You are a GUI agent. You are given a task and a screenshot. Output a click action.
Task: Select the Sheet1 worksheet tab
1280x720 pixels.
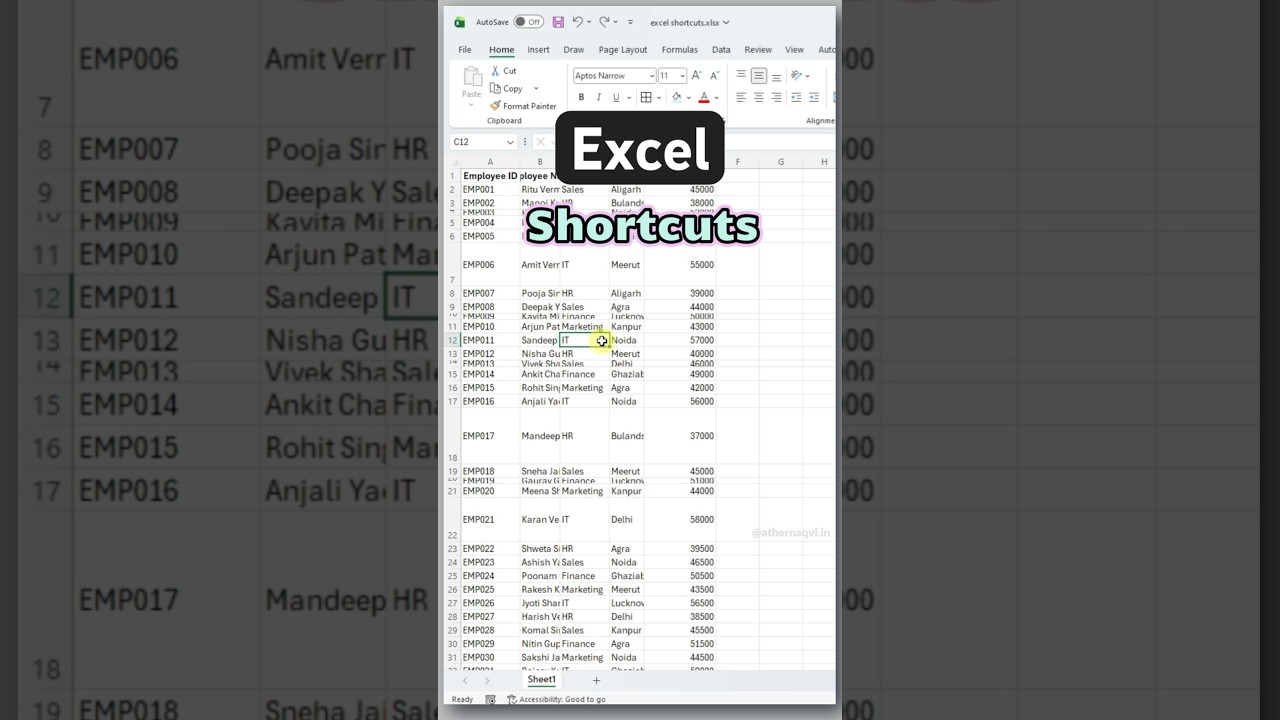[541, 680]
